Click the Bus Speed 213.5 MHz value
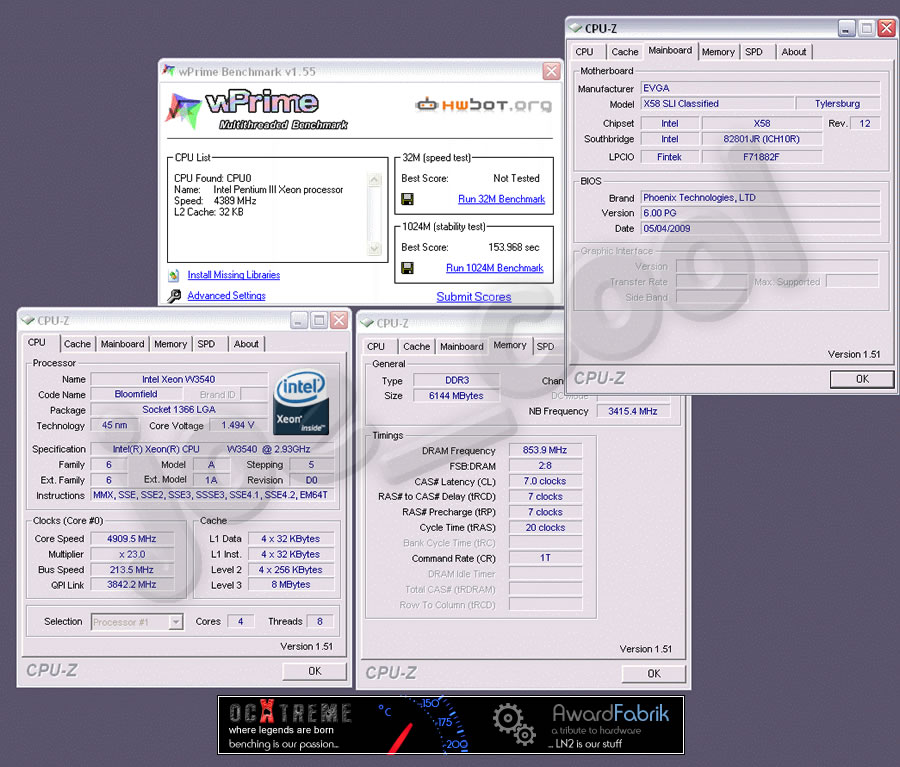 (x=131, y=570)
